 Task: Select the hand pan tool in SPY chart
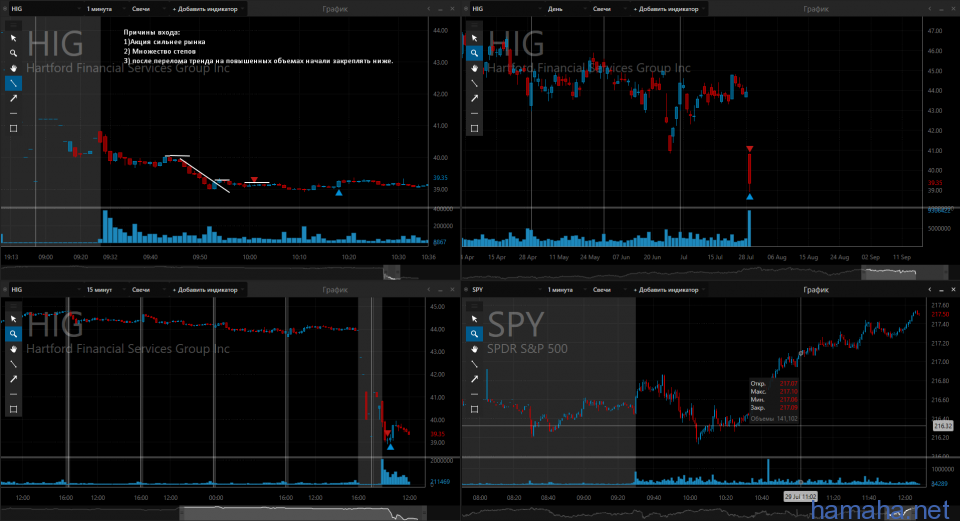click(x=474, y=349)
